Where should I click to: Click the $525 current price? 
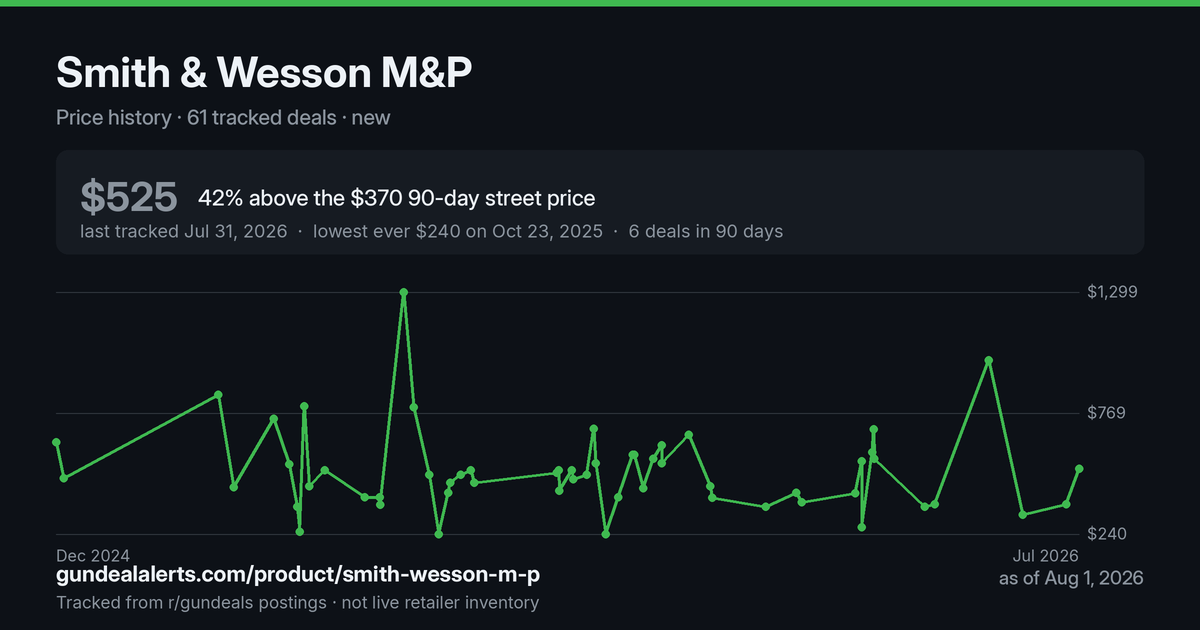click(129, 198)
